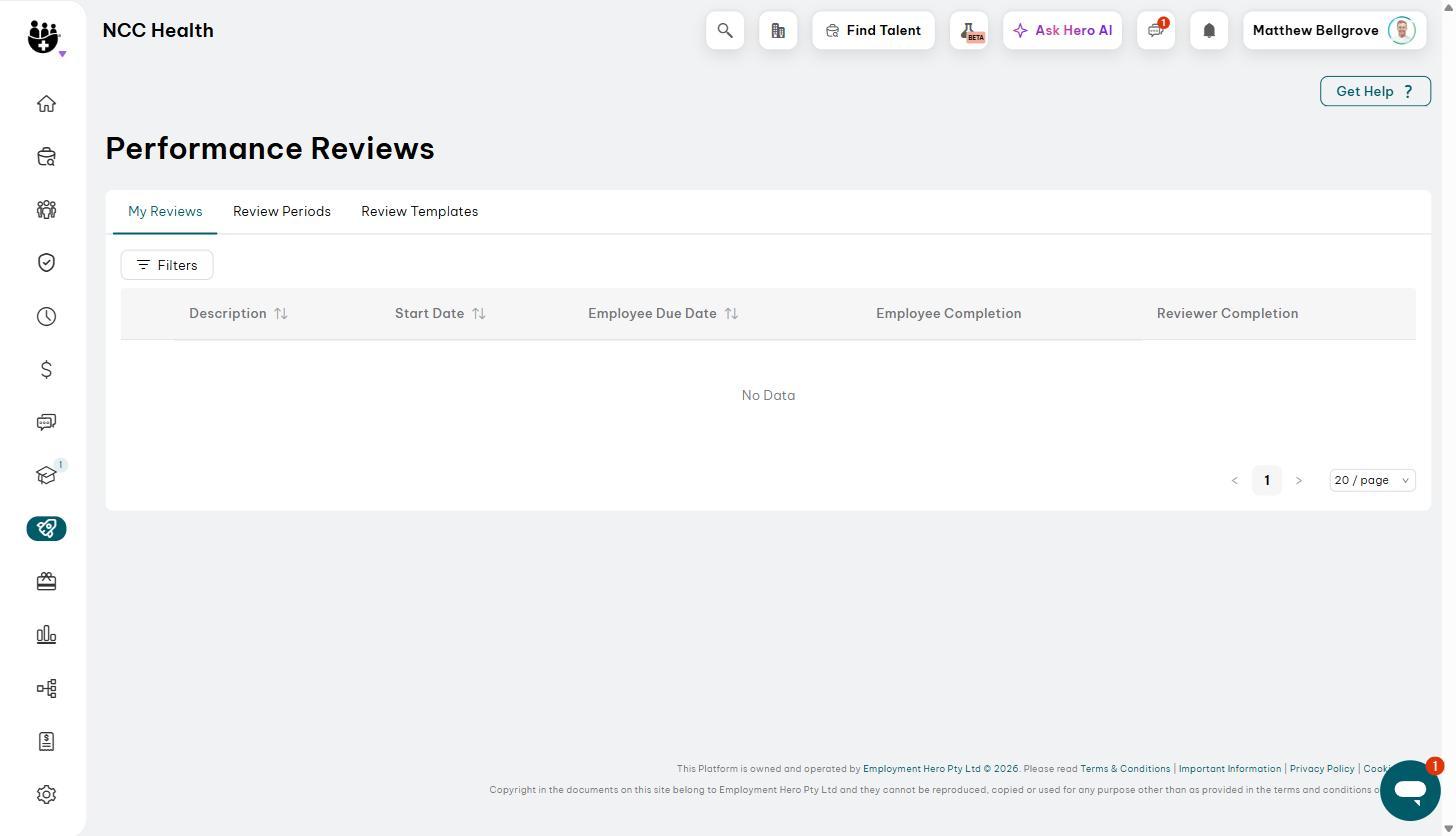This screenshot has width=1456, height=836.
Task: Click the Find Talent button
Action: pos(873,31)
